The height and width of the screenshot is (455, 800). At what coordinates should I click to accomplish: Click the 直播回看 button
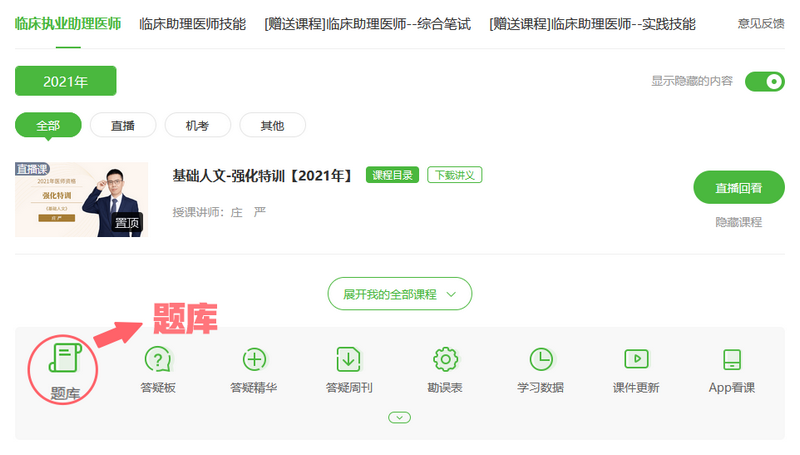[738, 188]
